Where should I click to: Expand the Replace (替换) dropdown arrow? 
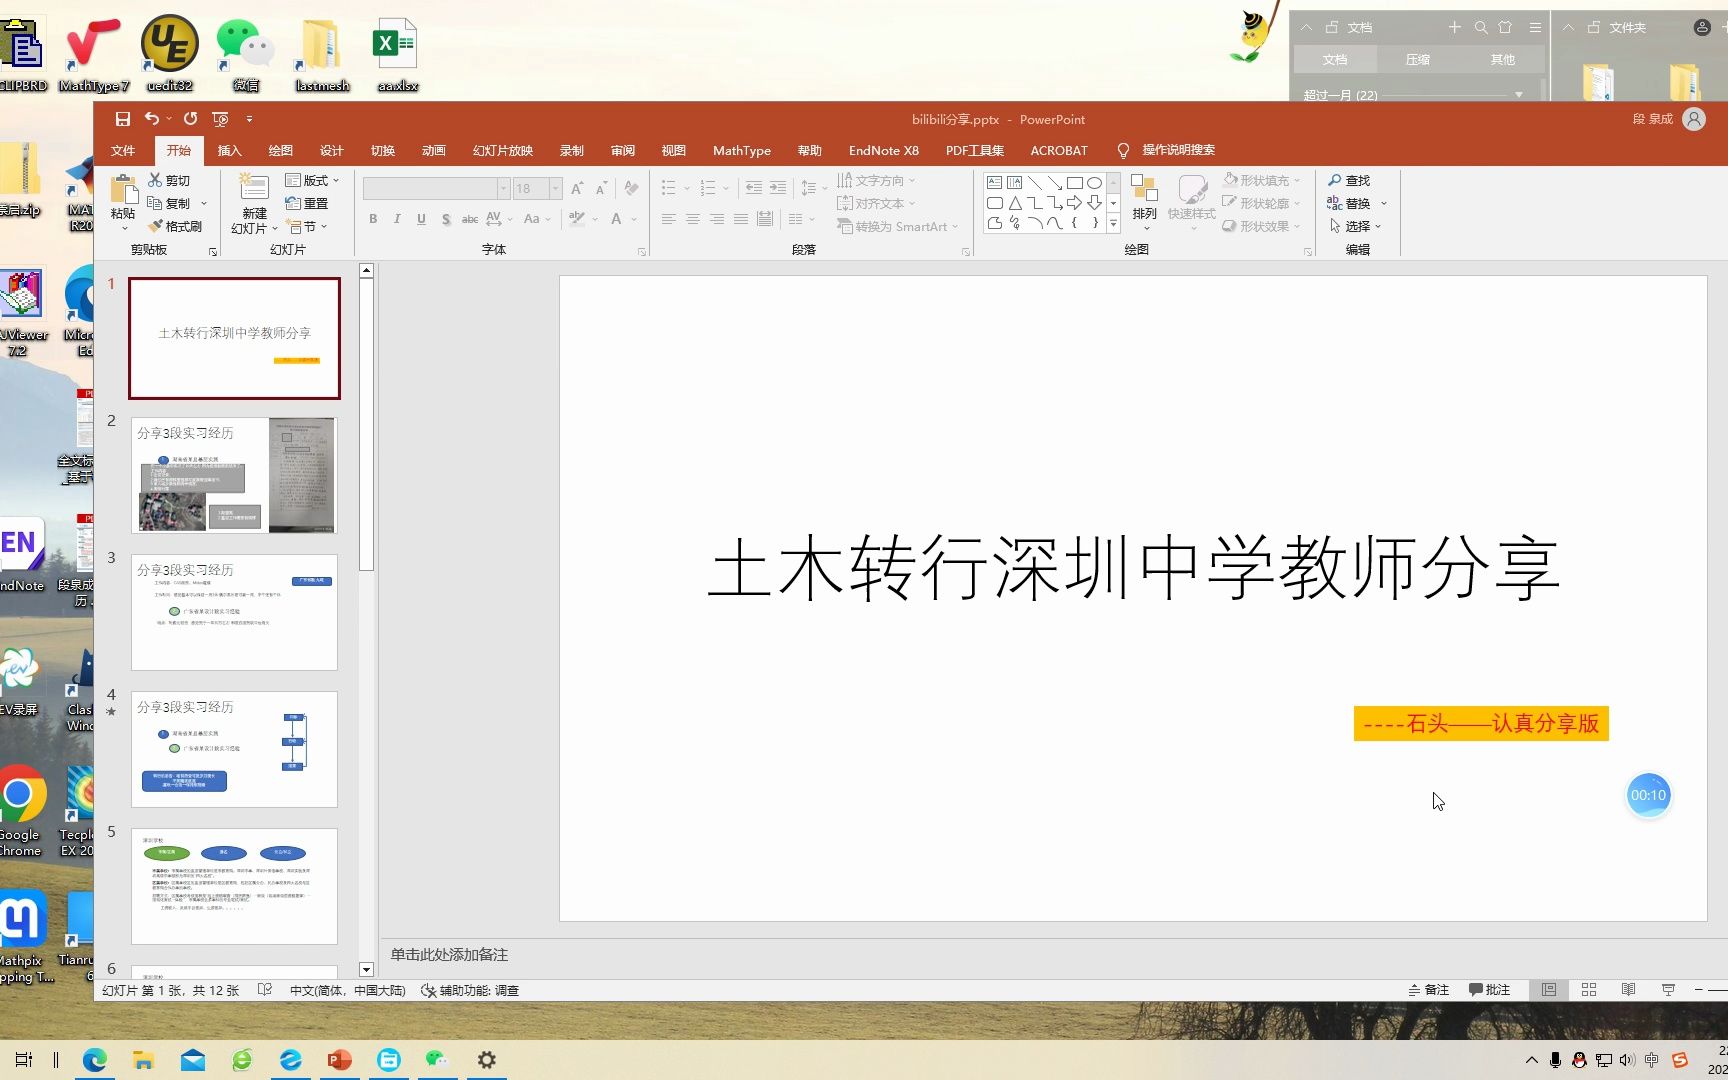tap(1384, 203)
